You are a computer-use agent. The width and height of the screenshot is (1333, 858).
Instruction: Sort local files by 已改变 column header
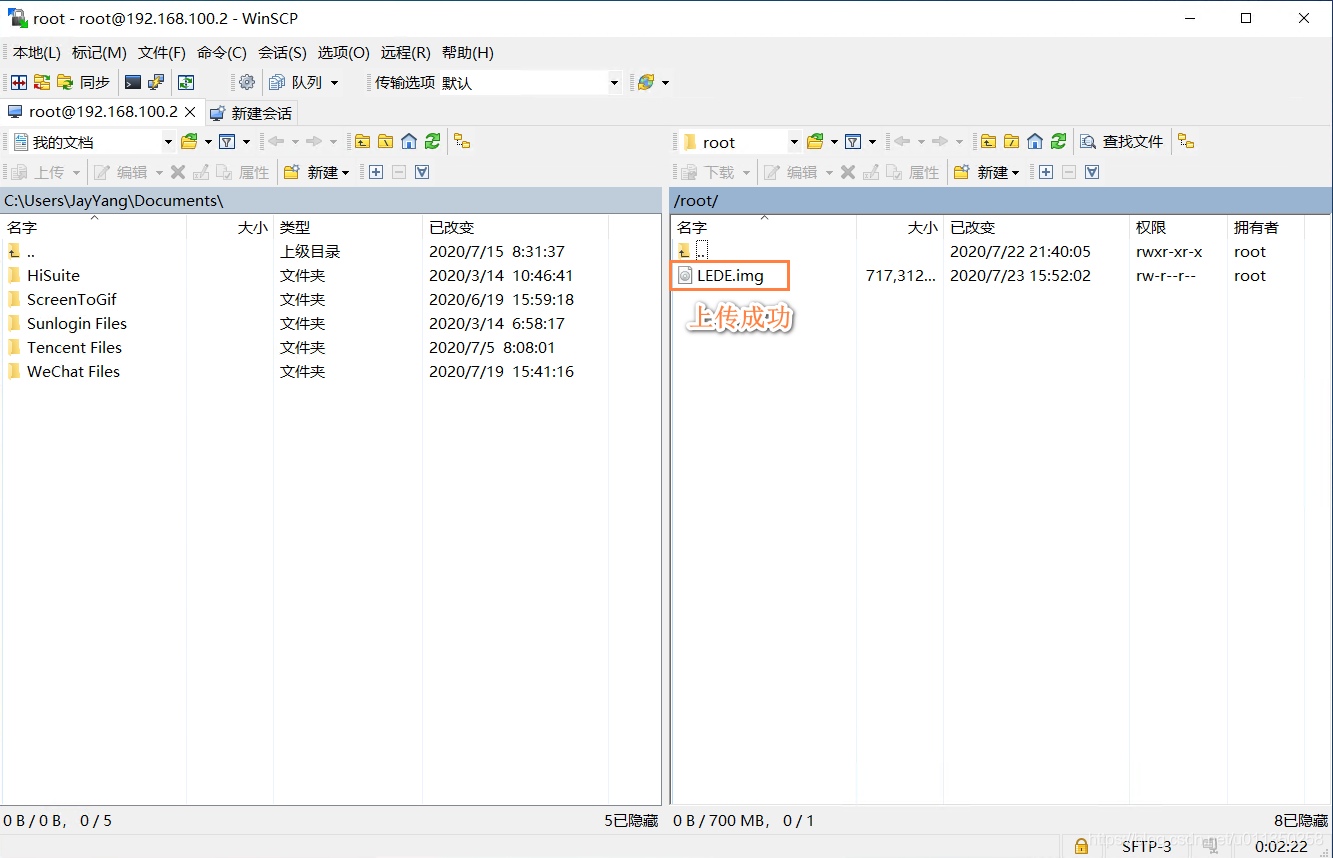coord(515,228)
